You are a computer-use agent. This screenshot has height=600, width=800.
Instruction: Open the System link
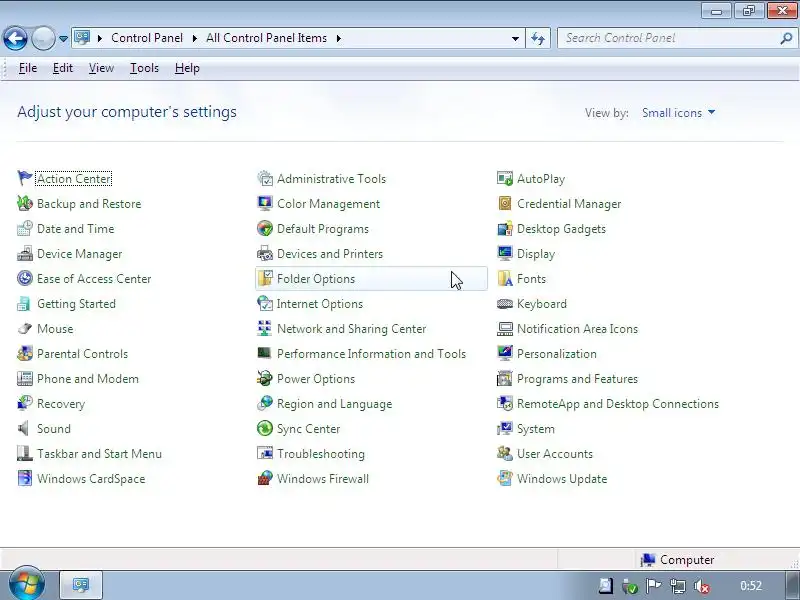pyautogui.click(x=536, y=429)
